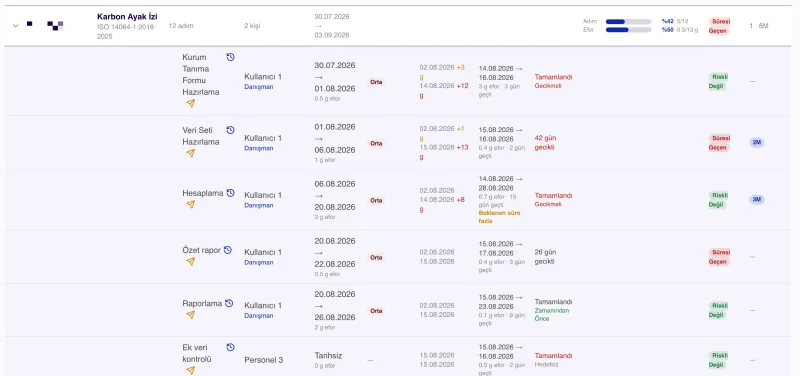The image size is (800, 376).
Task: Click 26 gün gecikti status text
Action: 545,257
